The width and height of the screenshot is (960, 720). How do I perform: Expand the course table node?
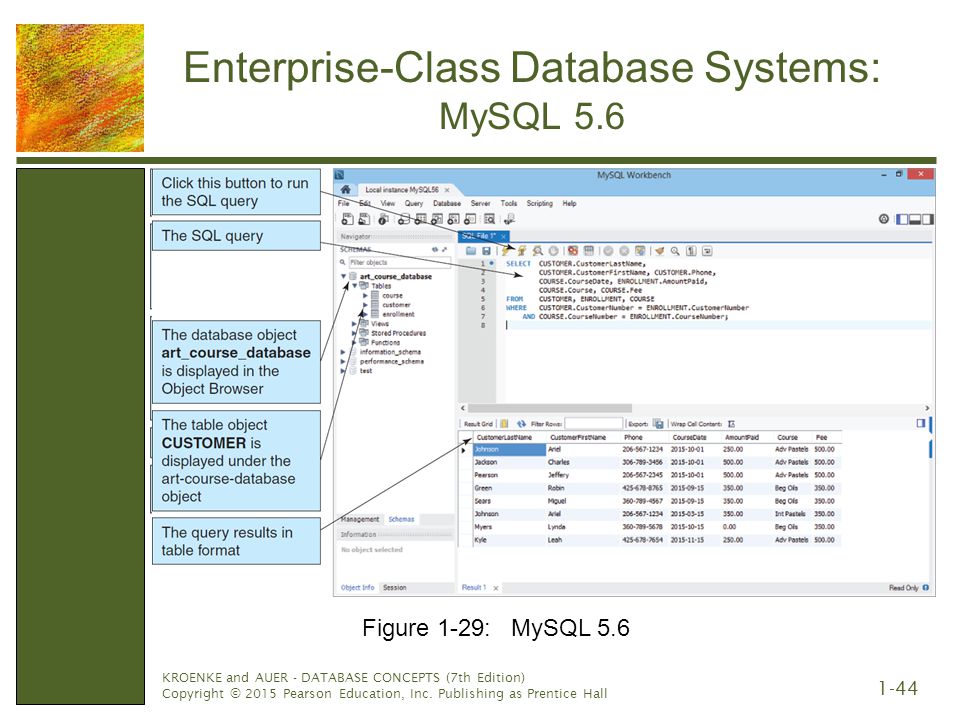point(366,296)
